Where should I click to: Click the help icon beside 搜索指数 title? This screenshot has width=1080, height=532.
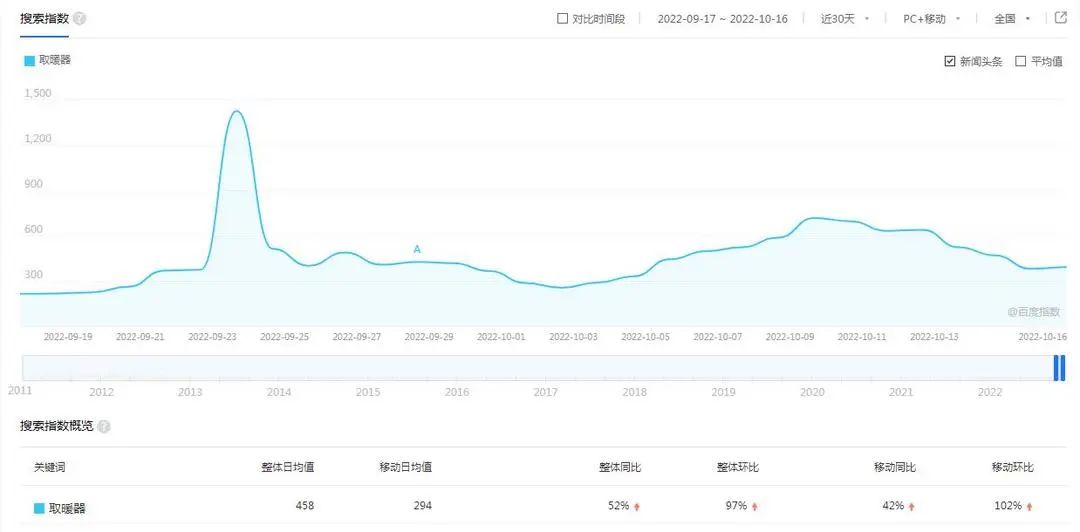tap(80, 19)
